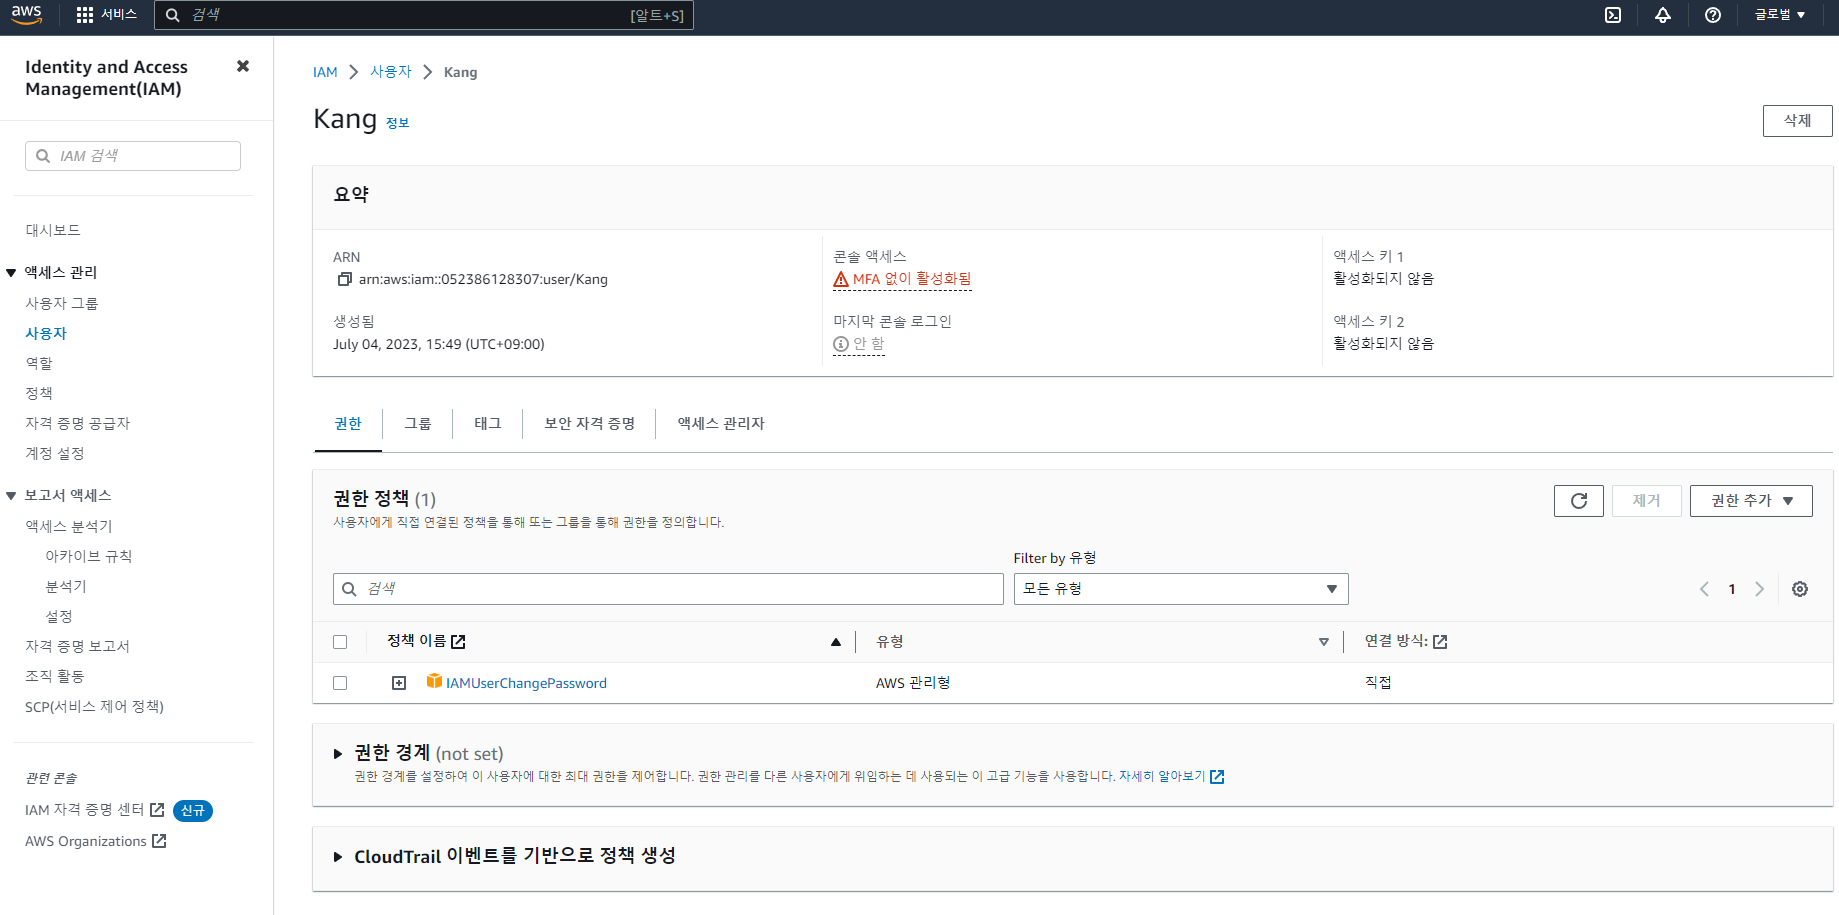Open Roles in the sidebar
Screen dimensions: 1839x915
click(x=39, y=363)
